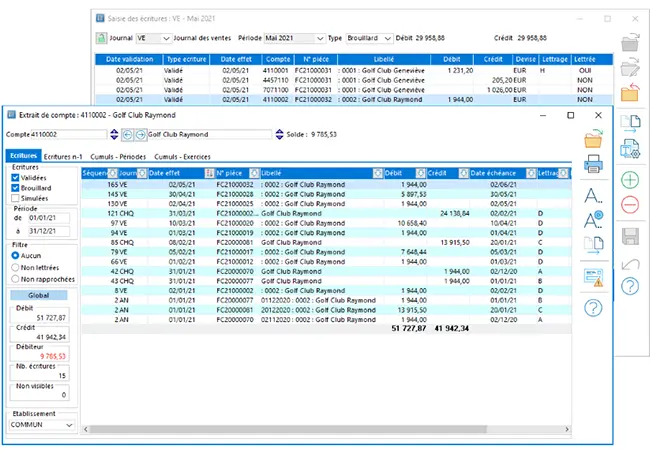Click the horizontal scrollbar of entries table
This screenshot has width=650, height=452.
coord(288,429)
